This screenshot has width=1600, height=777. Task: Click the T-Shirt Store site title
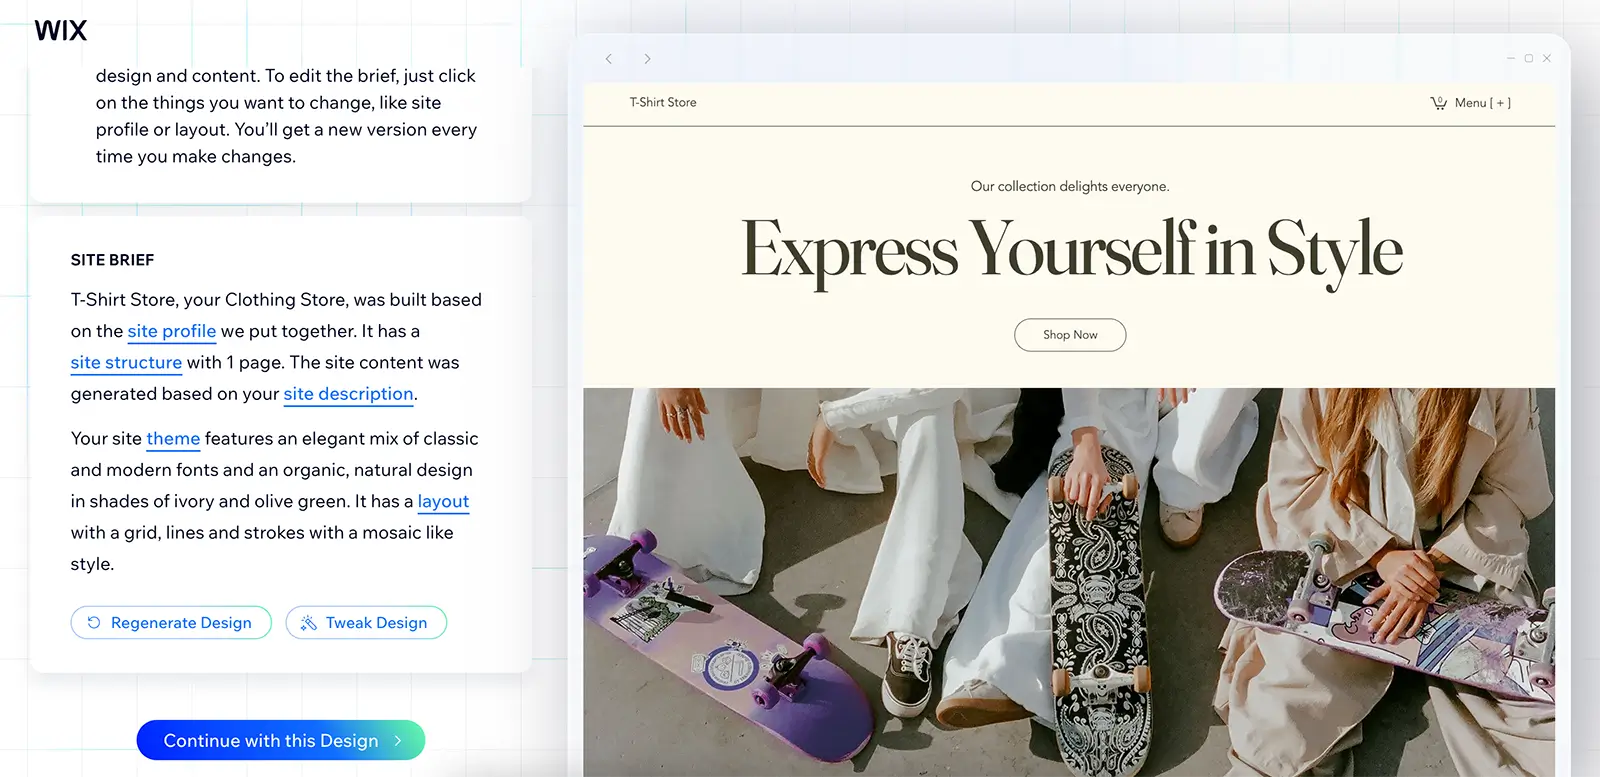click(663, 102)
